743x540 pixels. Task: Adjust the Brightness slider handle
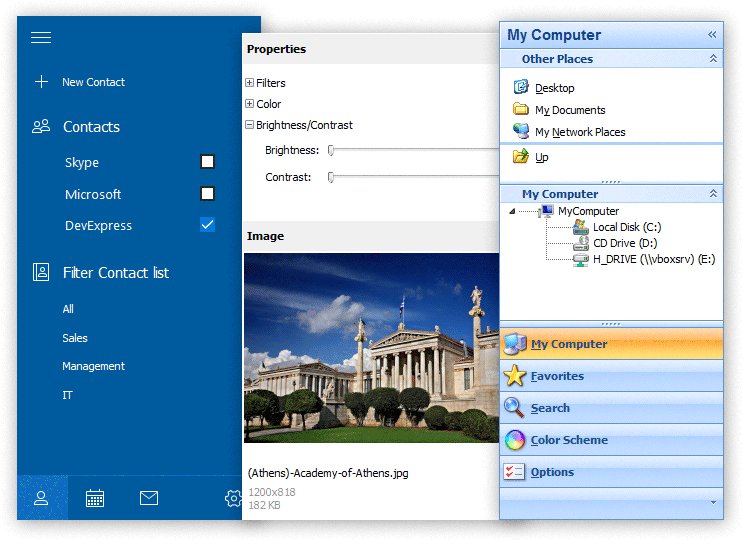point(331,151)
